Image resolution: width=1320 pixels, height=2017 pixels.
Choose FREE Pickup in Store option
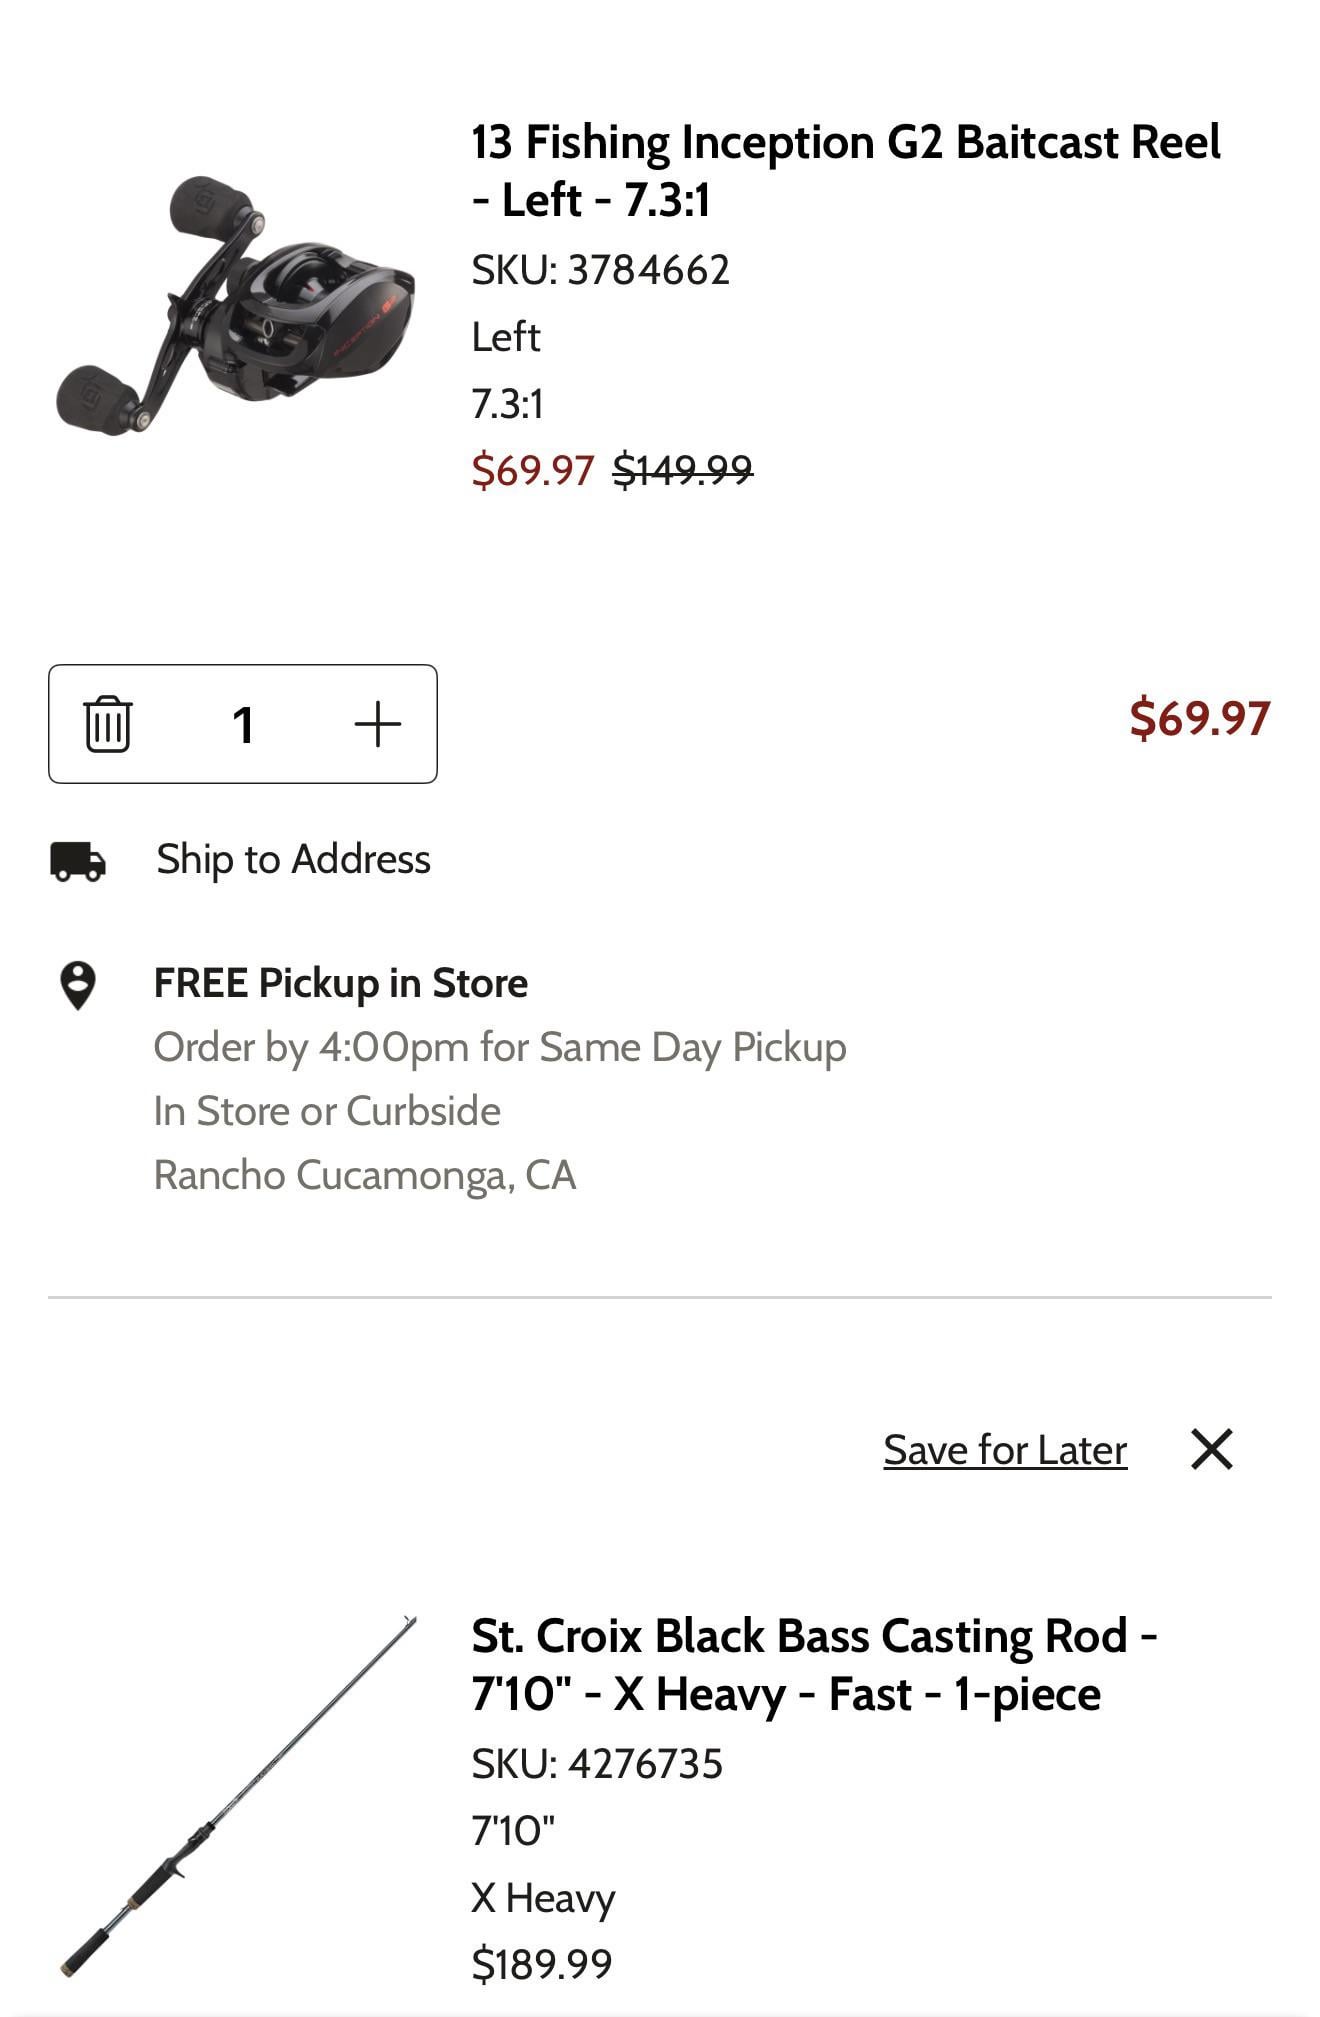340,984
